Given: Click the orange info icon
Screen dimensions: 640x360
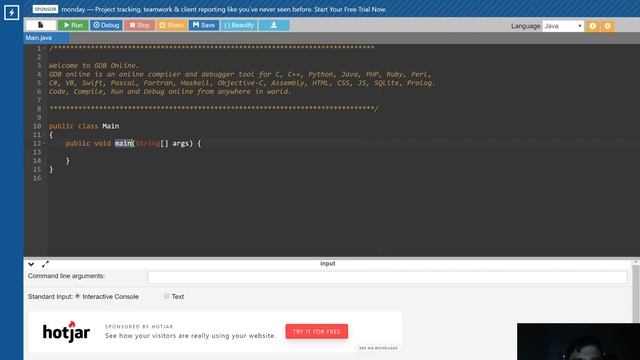Looking at the screenshot, I should point(593,26).
